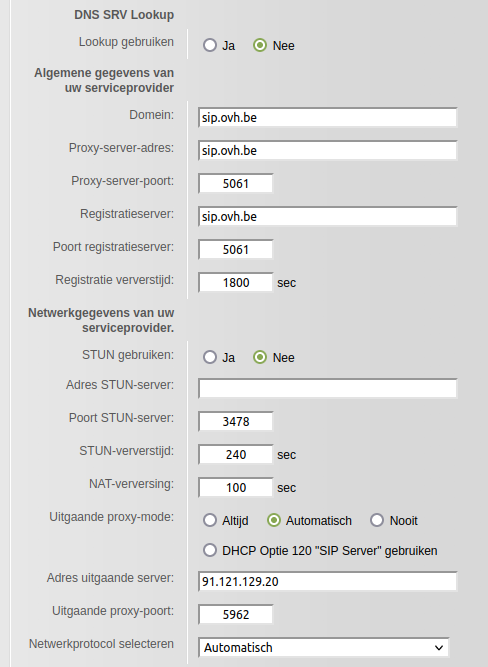488x667 pixels.
Task: Set outgoing proxy mode to Altijd
Action: (x=210, y=520)
